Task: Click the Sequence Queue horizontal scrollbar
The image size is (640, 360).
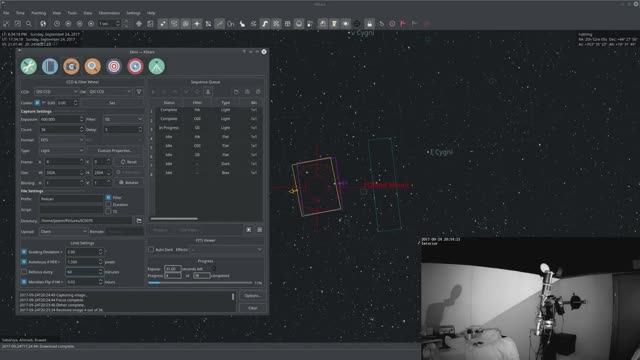Action: (x=174, y=219)
